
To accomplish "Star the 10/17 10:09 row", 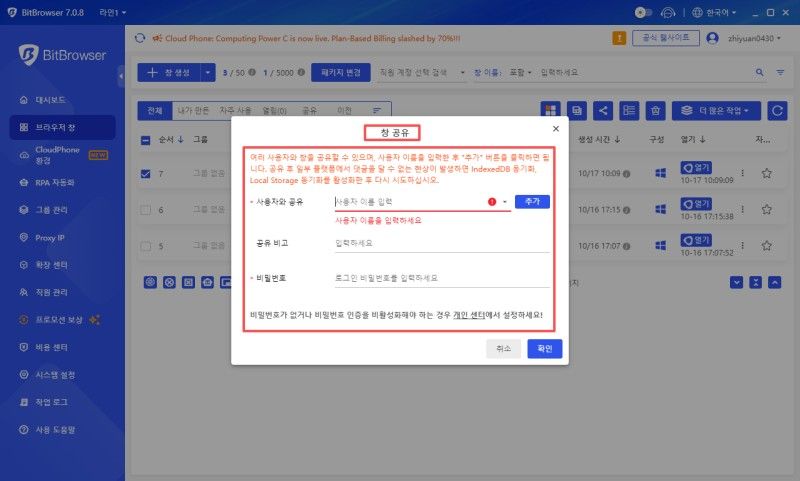I will coord(766,173).
